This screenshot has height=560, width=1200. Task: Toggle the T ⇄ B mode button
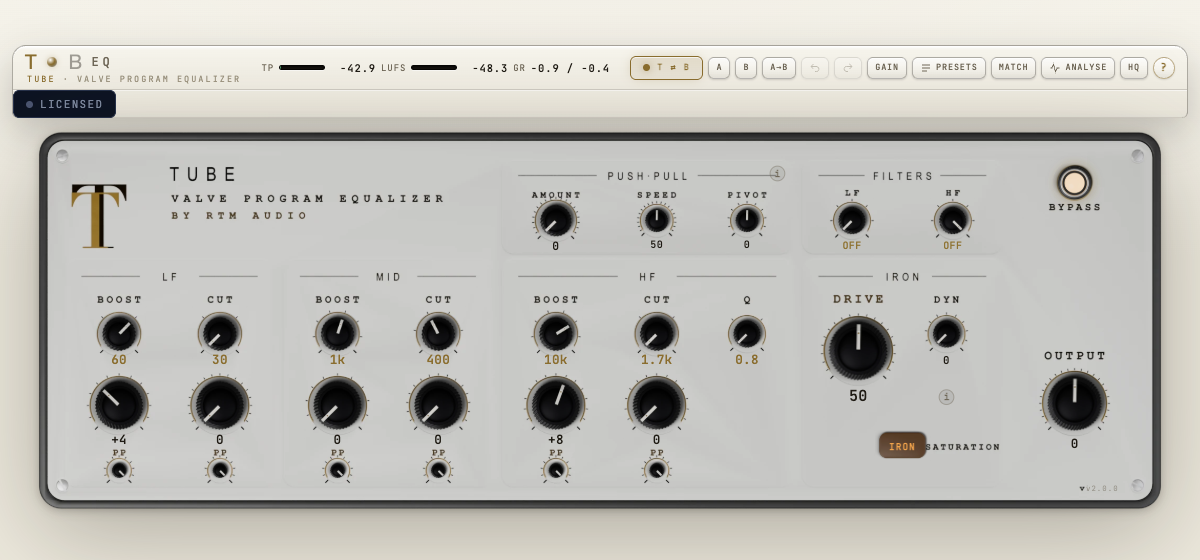coord(666,68)
